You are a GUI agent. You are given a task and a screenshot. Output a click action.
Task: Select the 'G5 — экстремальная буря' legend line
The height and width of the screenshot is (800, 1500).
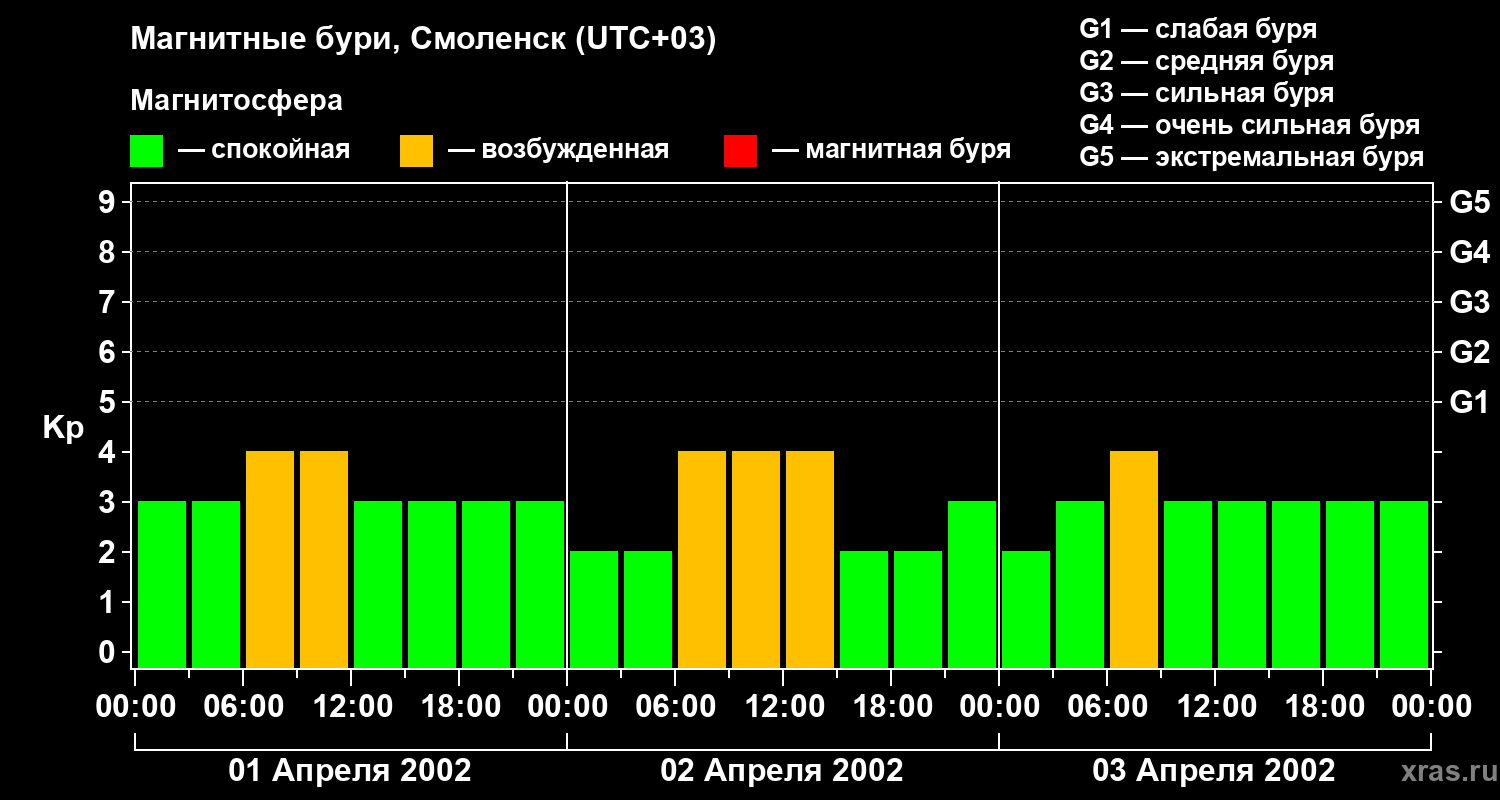click(1252, 157)
